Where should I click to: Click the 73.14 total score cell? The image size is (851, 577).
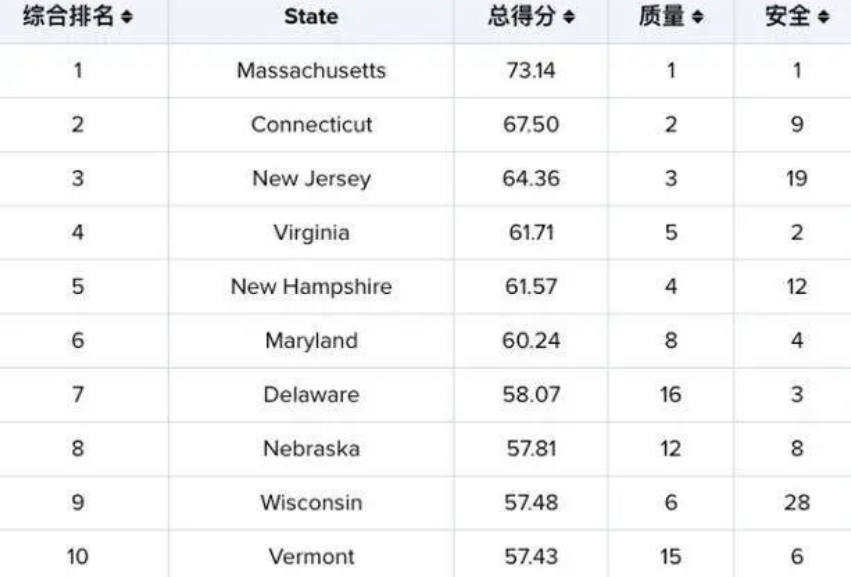click(531, 71)
